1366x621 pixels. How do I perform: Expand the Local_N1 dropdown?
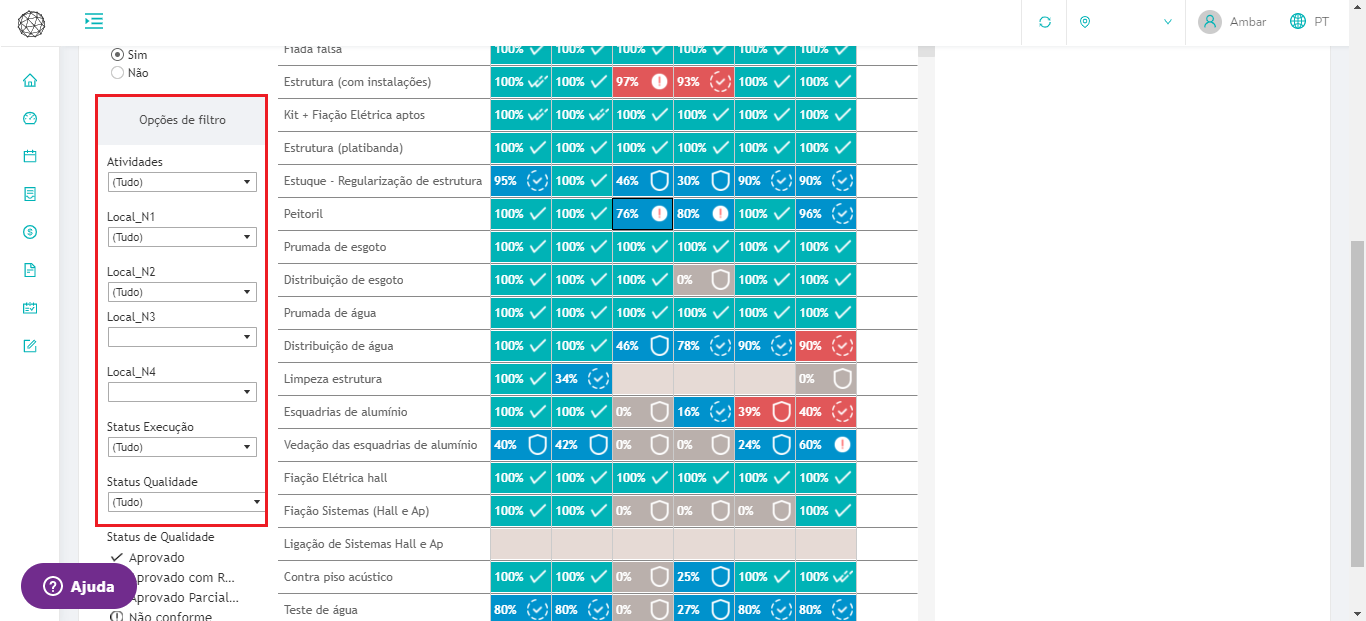[x=182, y=237]
